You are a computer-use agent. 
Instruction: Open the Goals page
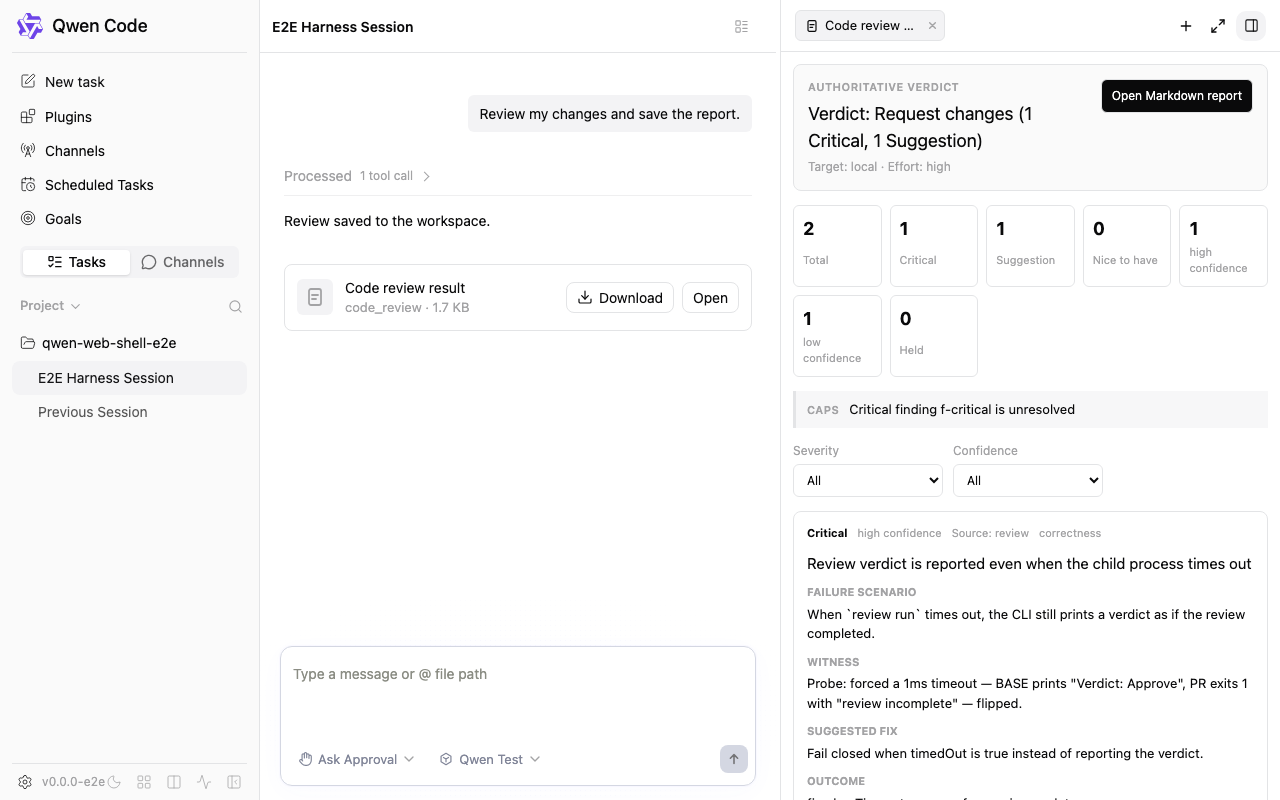(129, 218)
